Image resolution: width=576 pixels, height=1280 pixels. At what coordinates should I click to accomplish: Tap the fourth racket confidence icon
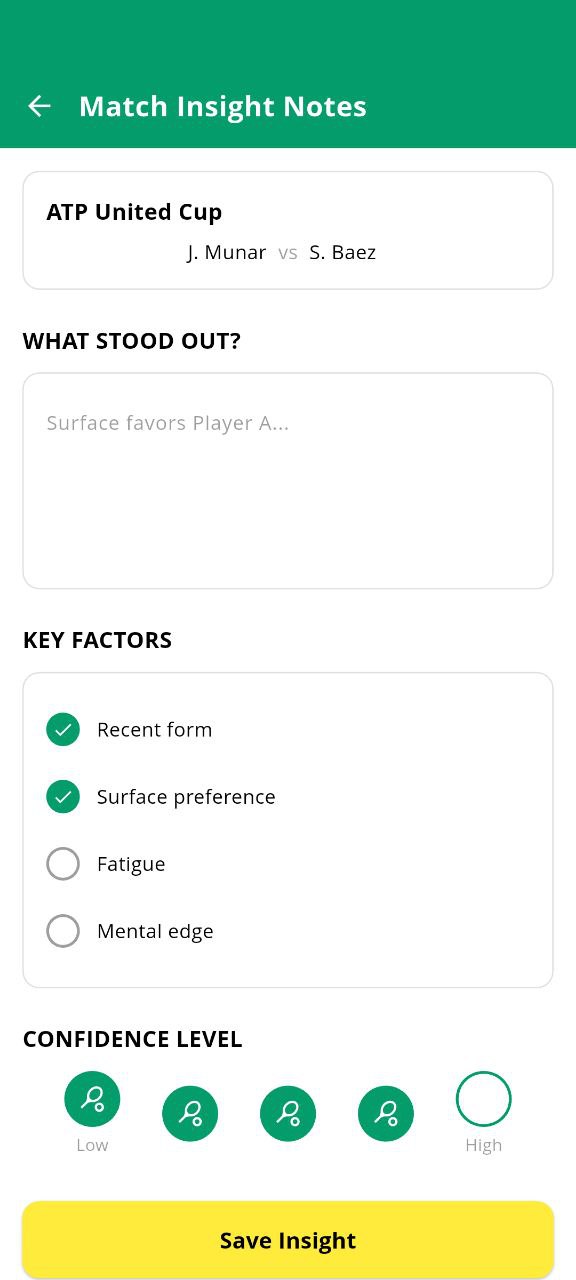coord(385,1113)
